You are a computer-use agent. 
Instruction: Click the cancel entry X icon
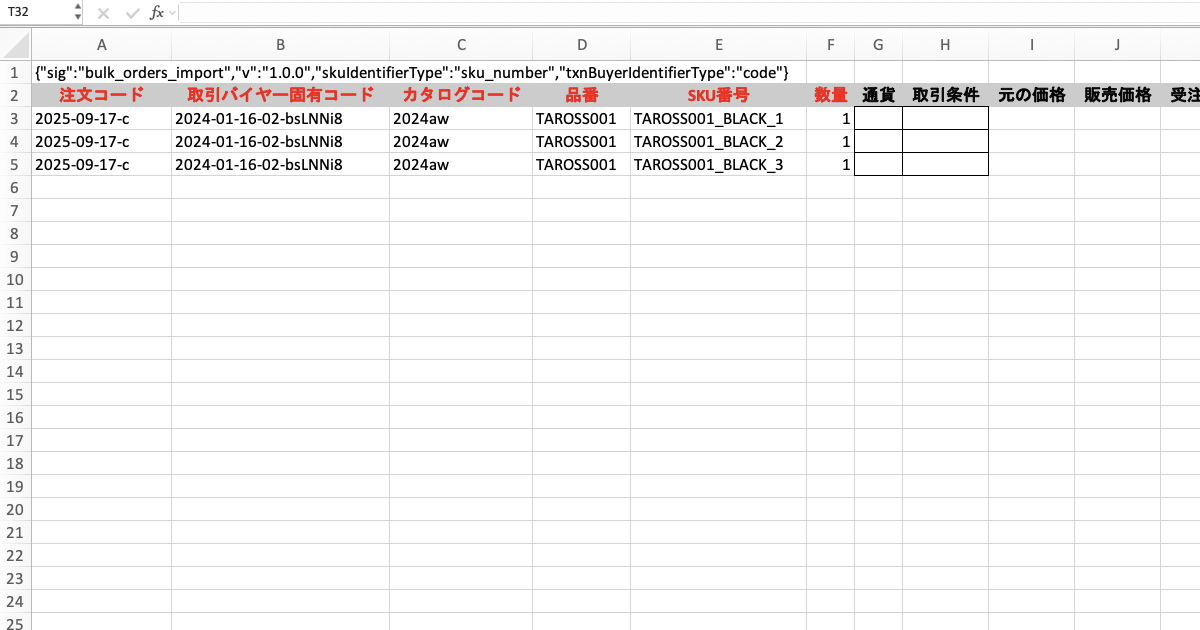(103, 13)
